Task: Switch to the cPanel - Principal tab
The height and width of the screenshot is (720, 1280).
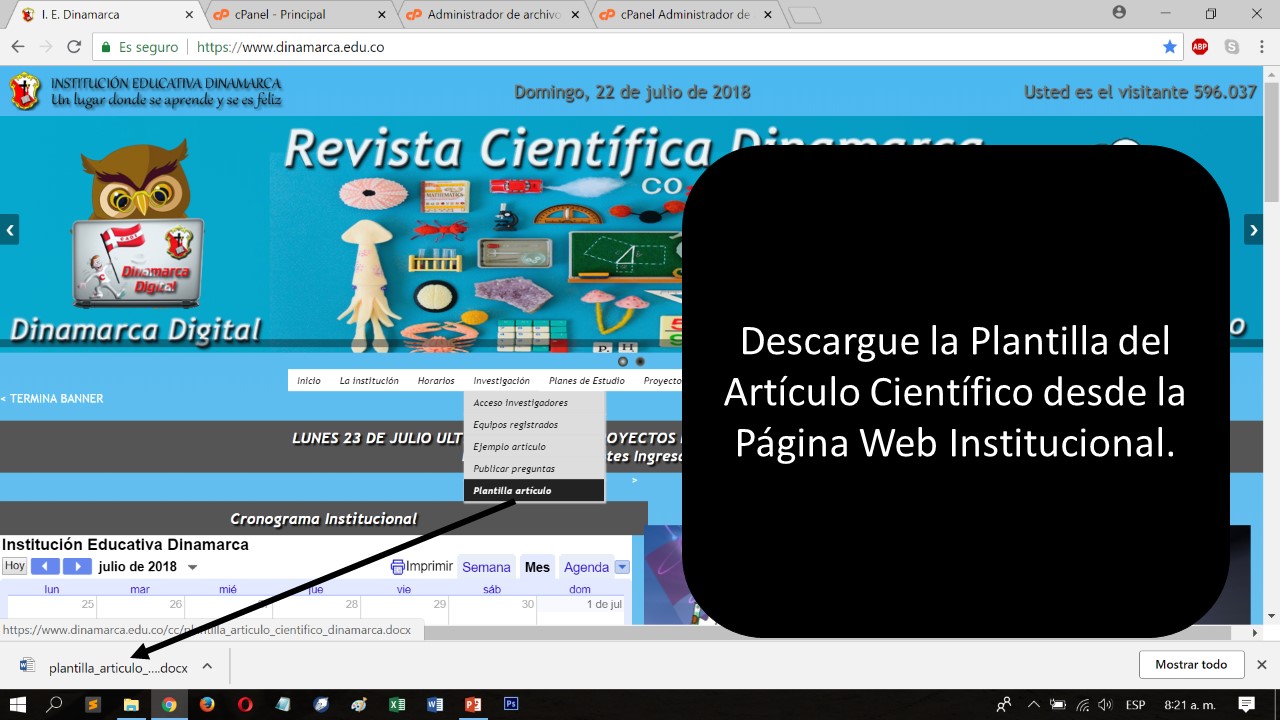Action: [300, 15]
